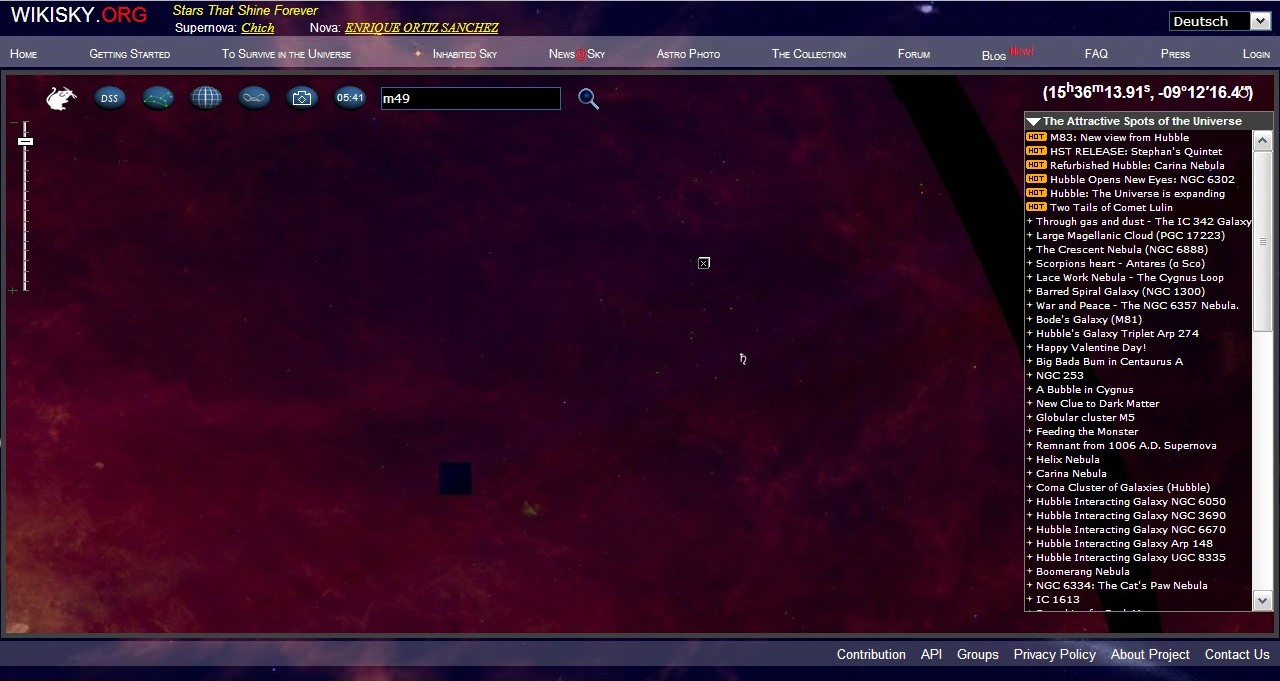Screen dimensions: 1280x681
Task: Select the Helix Nebula entry
Action: pos(1067,460)
